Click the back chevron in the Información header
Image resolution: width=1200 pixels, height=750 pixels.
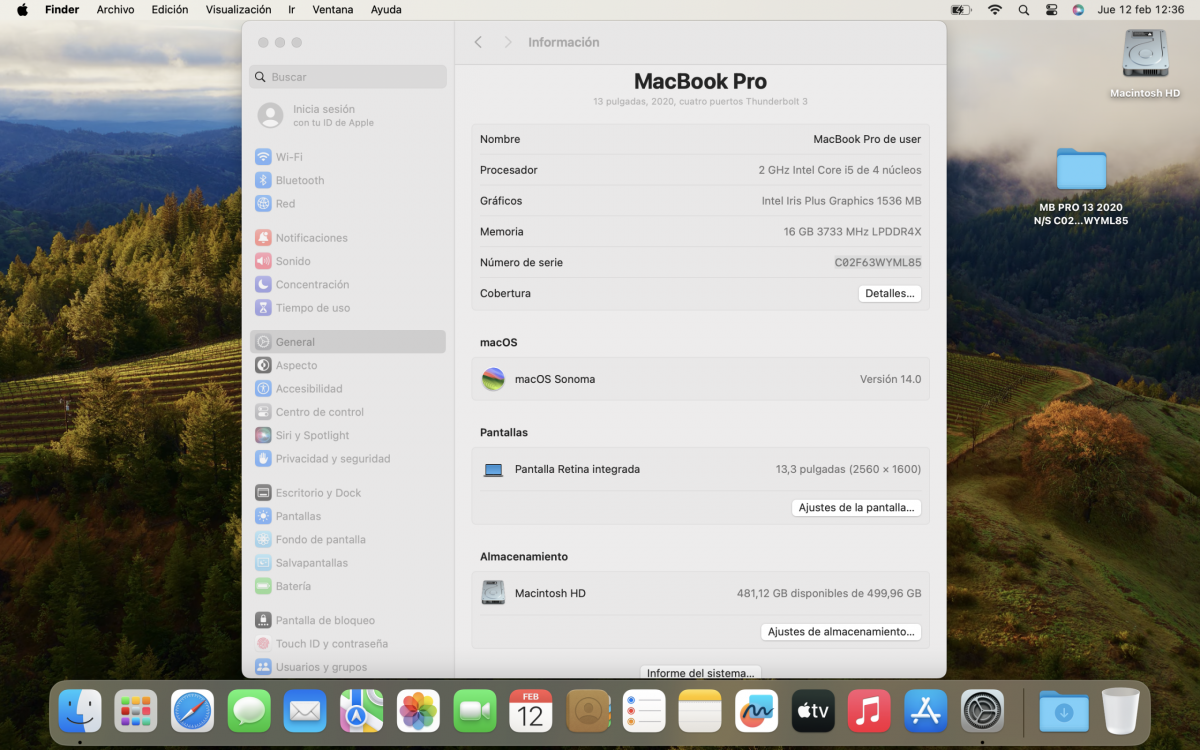tap(477, 42)
